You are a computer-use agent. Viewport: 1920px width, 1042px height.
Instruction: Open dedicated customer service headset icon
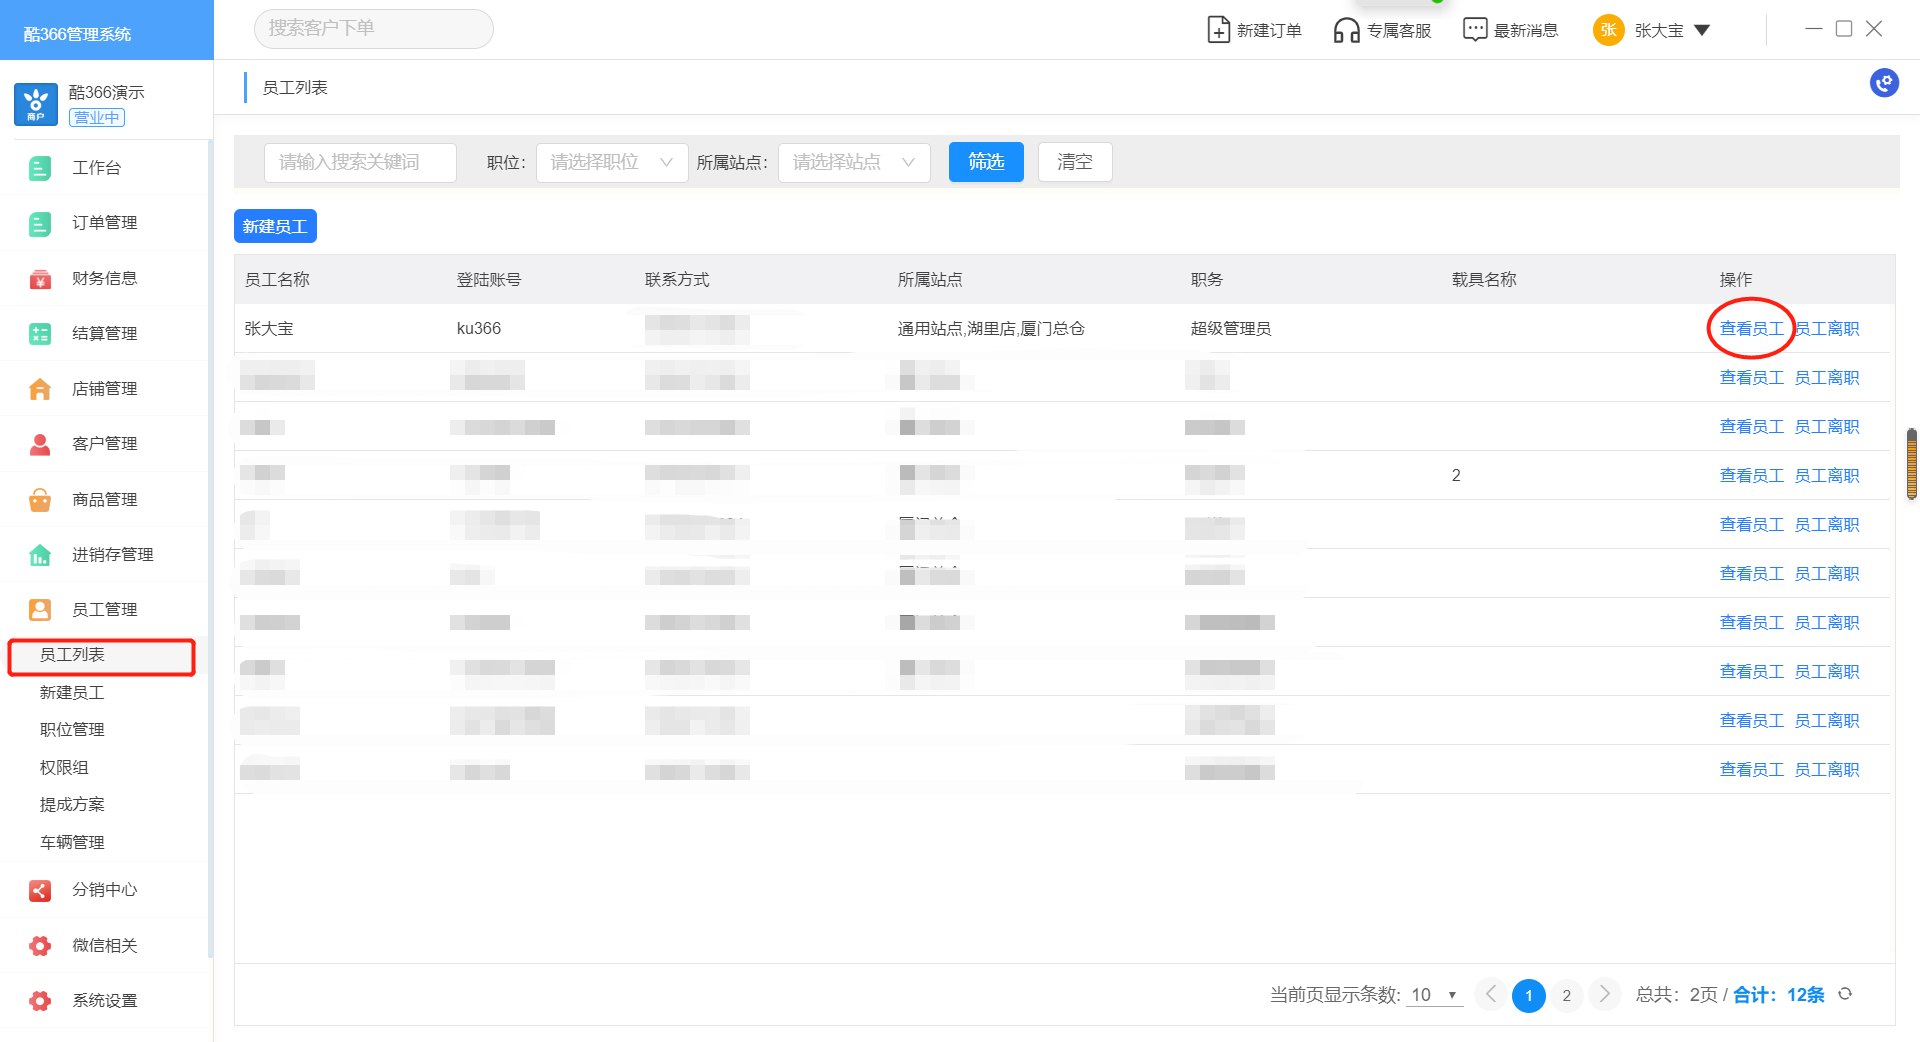(x=1346, y=30)
